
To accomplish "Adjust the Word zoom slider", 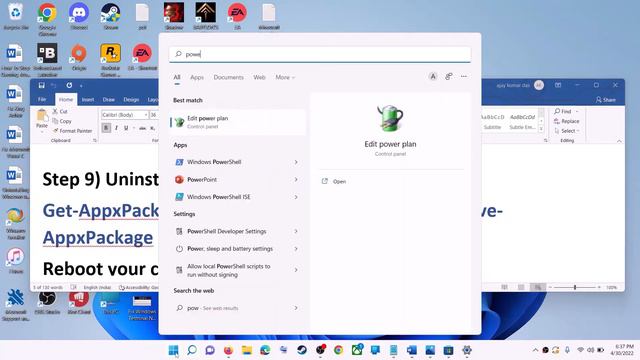I will (575, 287).
